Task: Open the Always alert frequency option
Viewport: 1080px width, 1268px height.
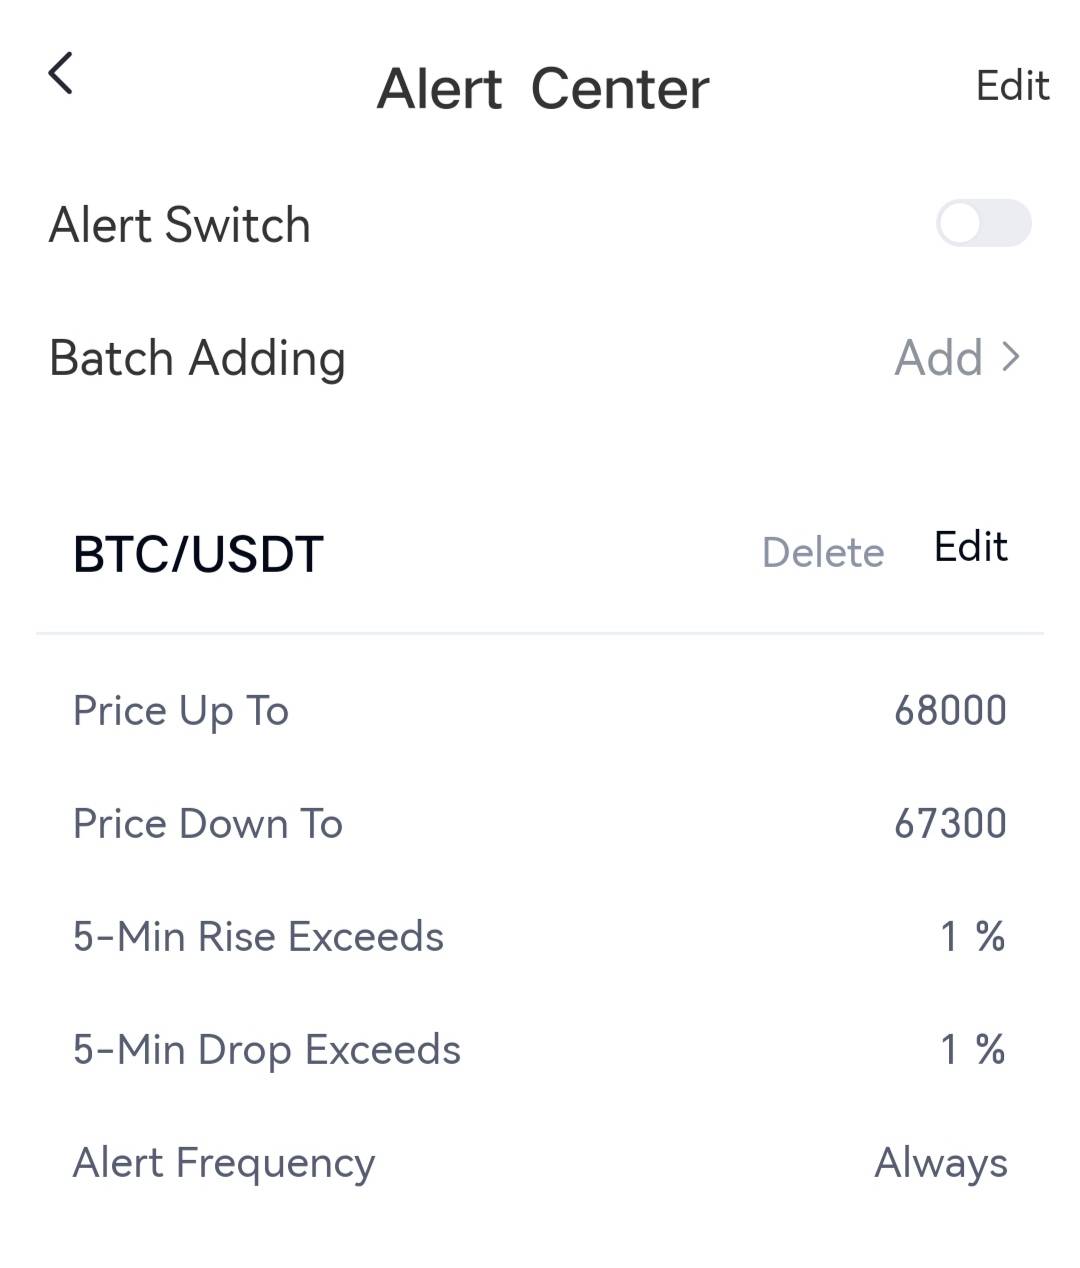Action: pyautogui.click(x=941, y=1163)
